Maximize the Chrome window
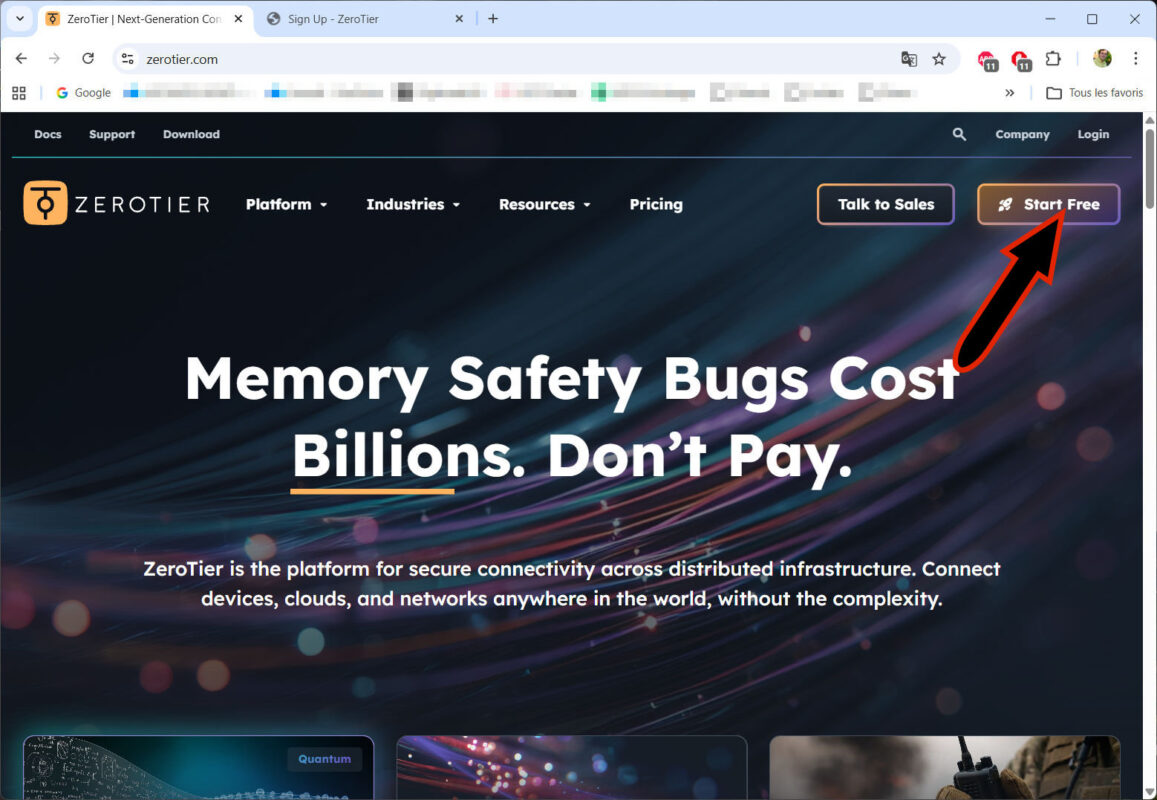 tap(1092, 19)
